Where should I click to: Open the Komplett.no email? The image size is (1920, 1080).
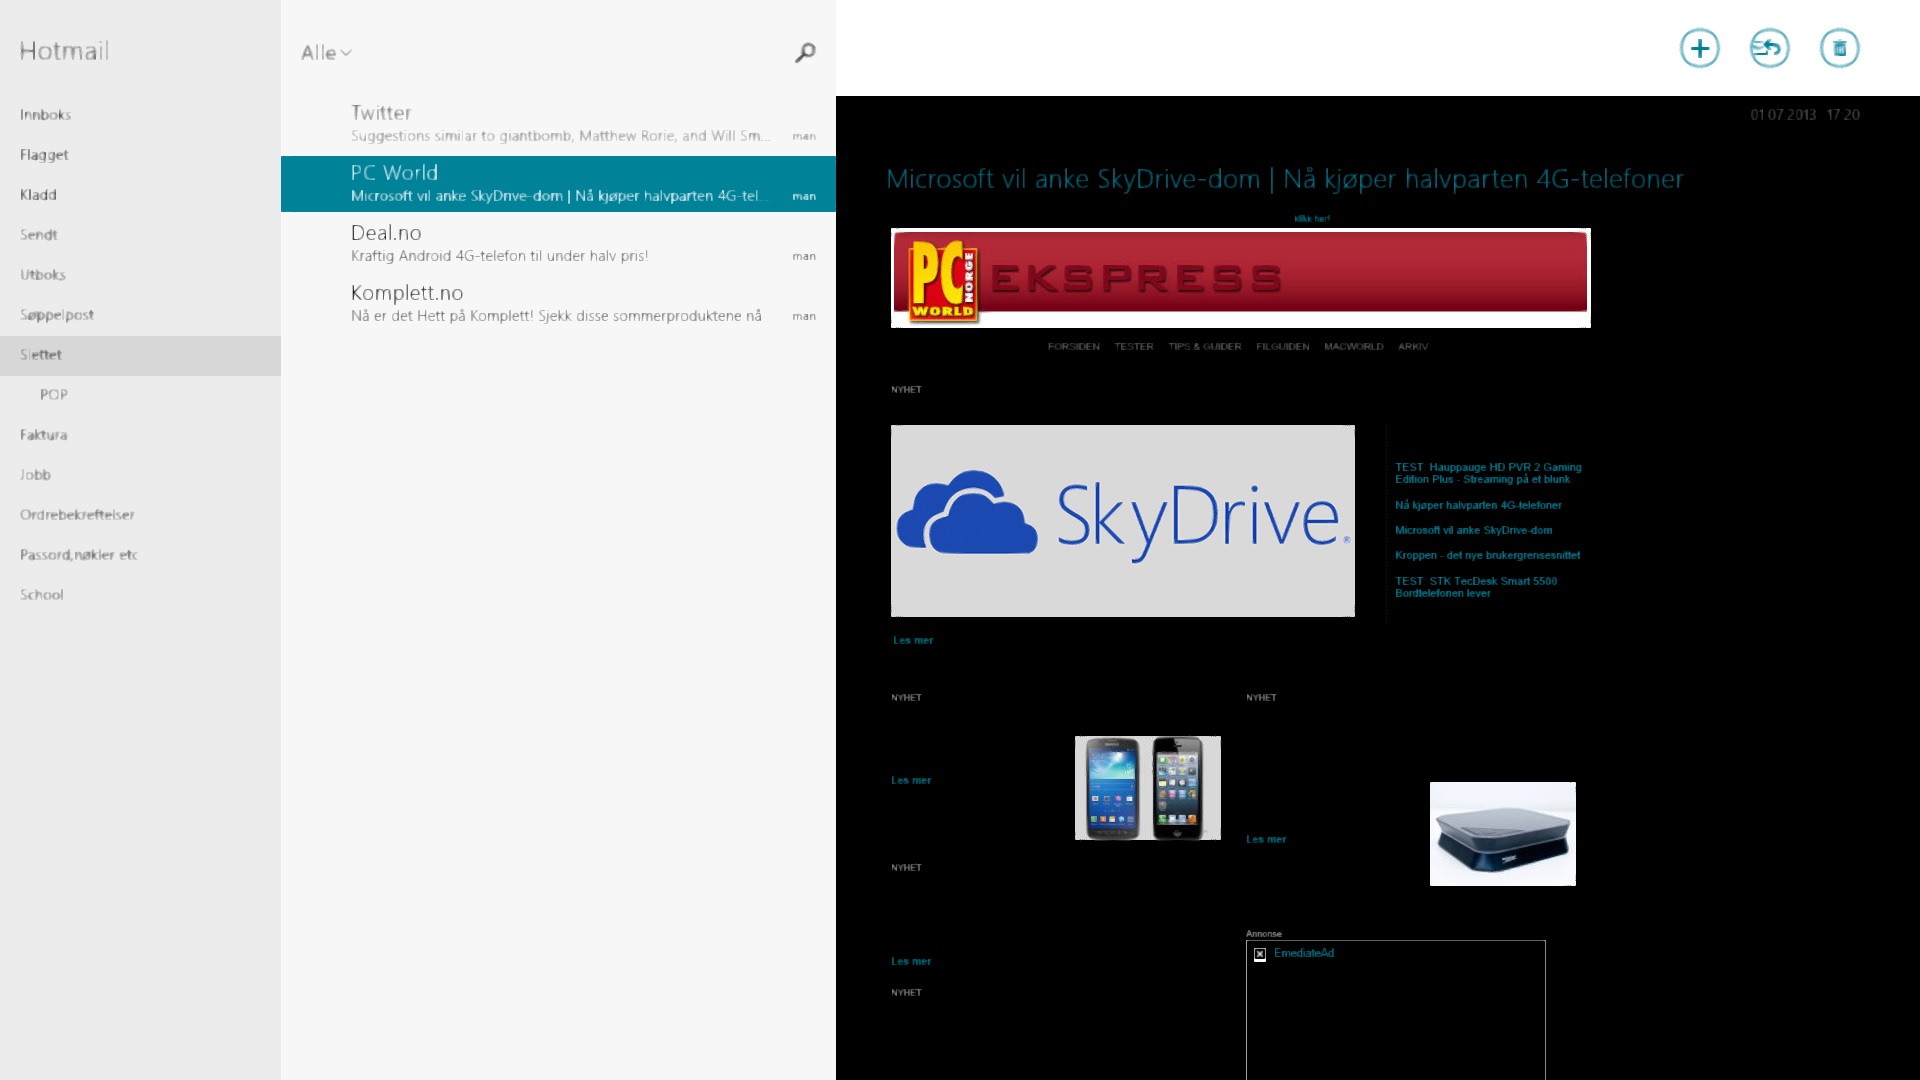558,304
